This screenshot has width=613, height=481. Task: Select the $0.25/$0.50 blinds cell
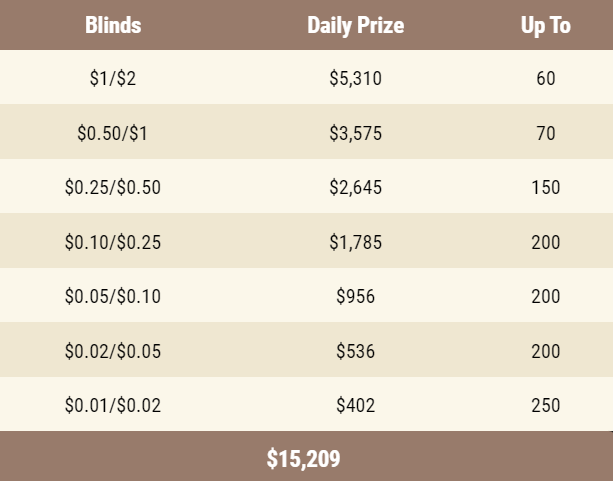point(113,187)
